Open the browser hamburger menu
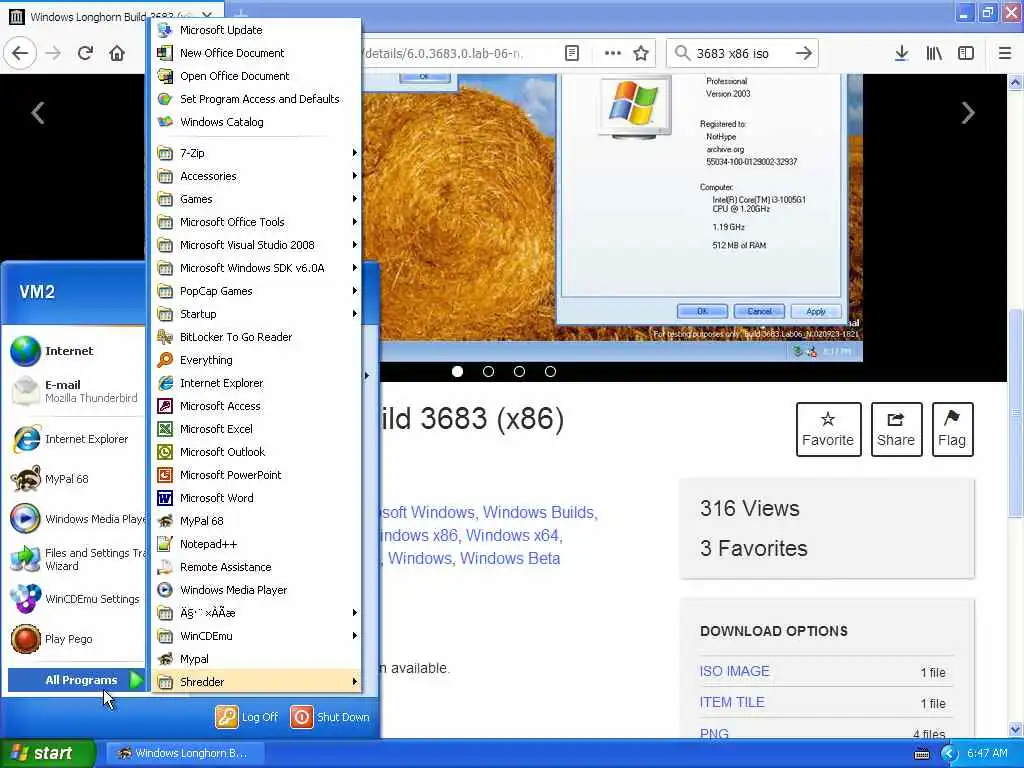The image size is (1024, 768). (1004, 53)
